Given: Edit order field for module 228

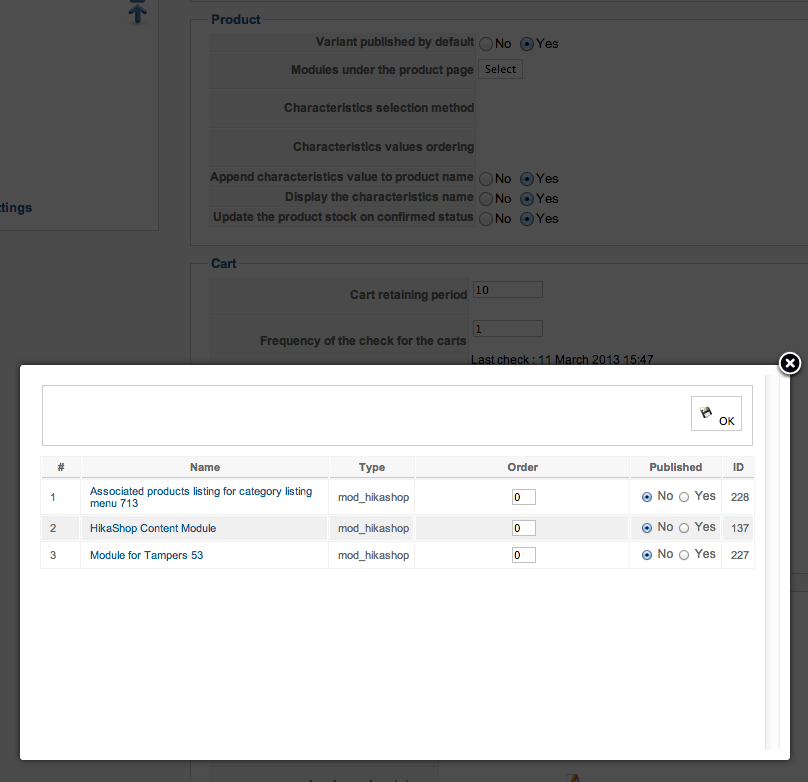Looking at the screenshot, I should 524,497.
